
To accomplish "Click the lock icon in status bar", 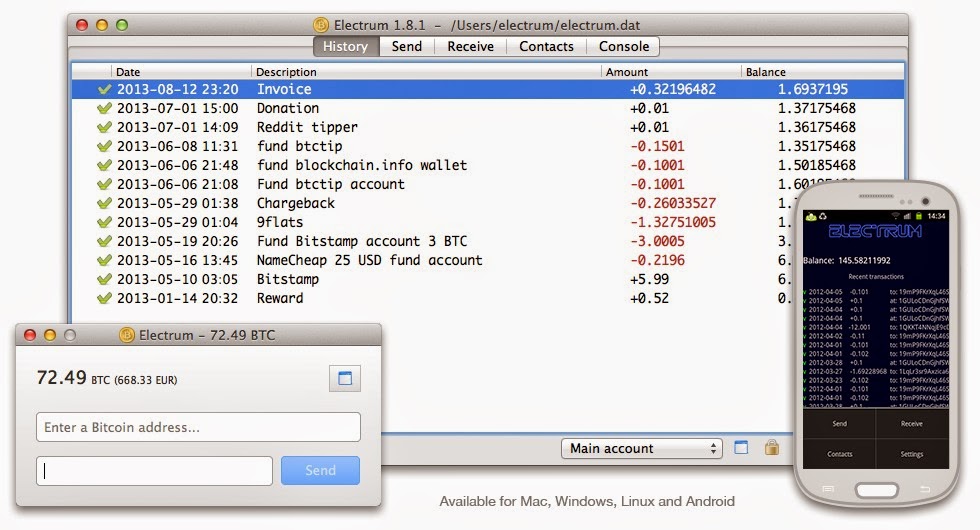I will pos(772,448).
